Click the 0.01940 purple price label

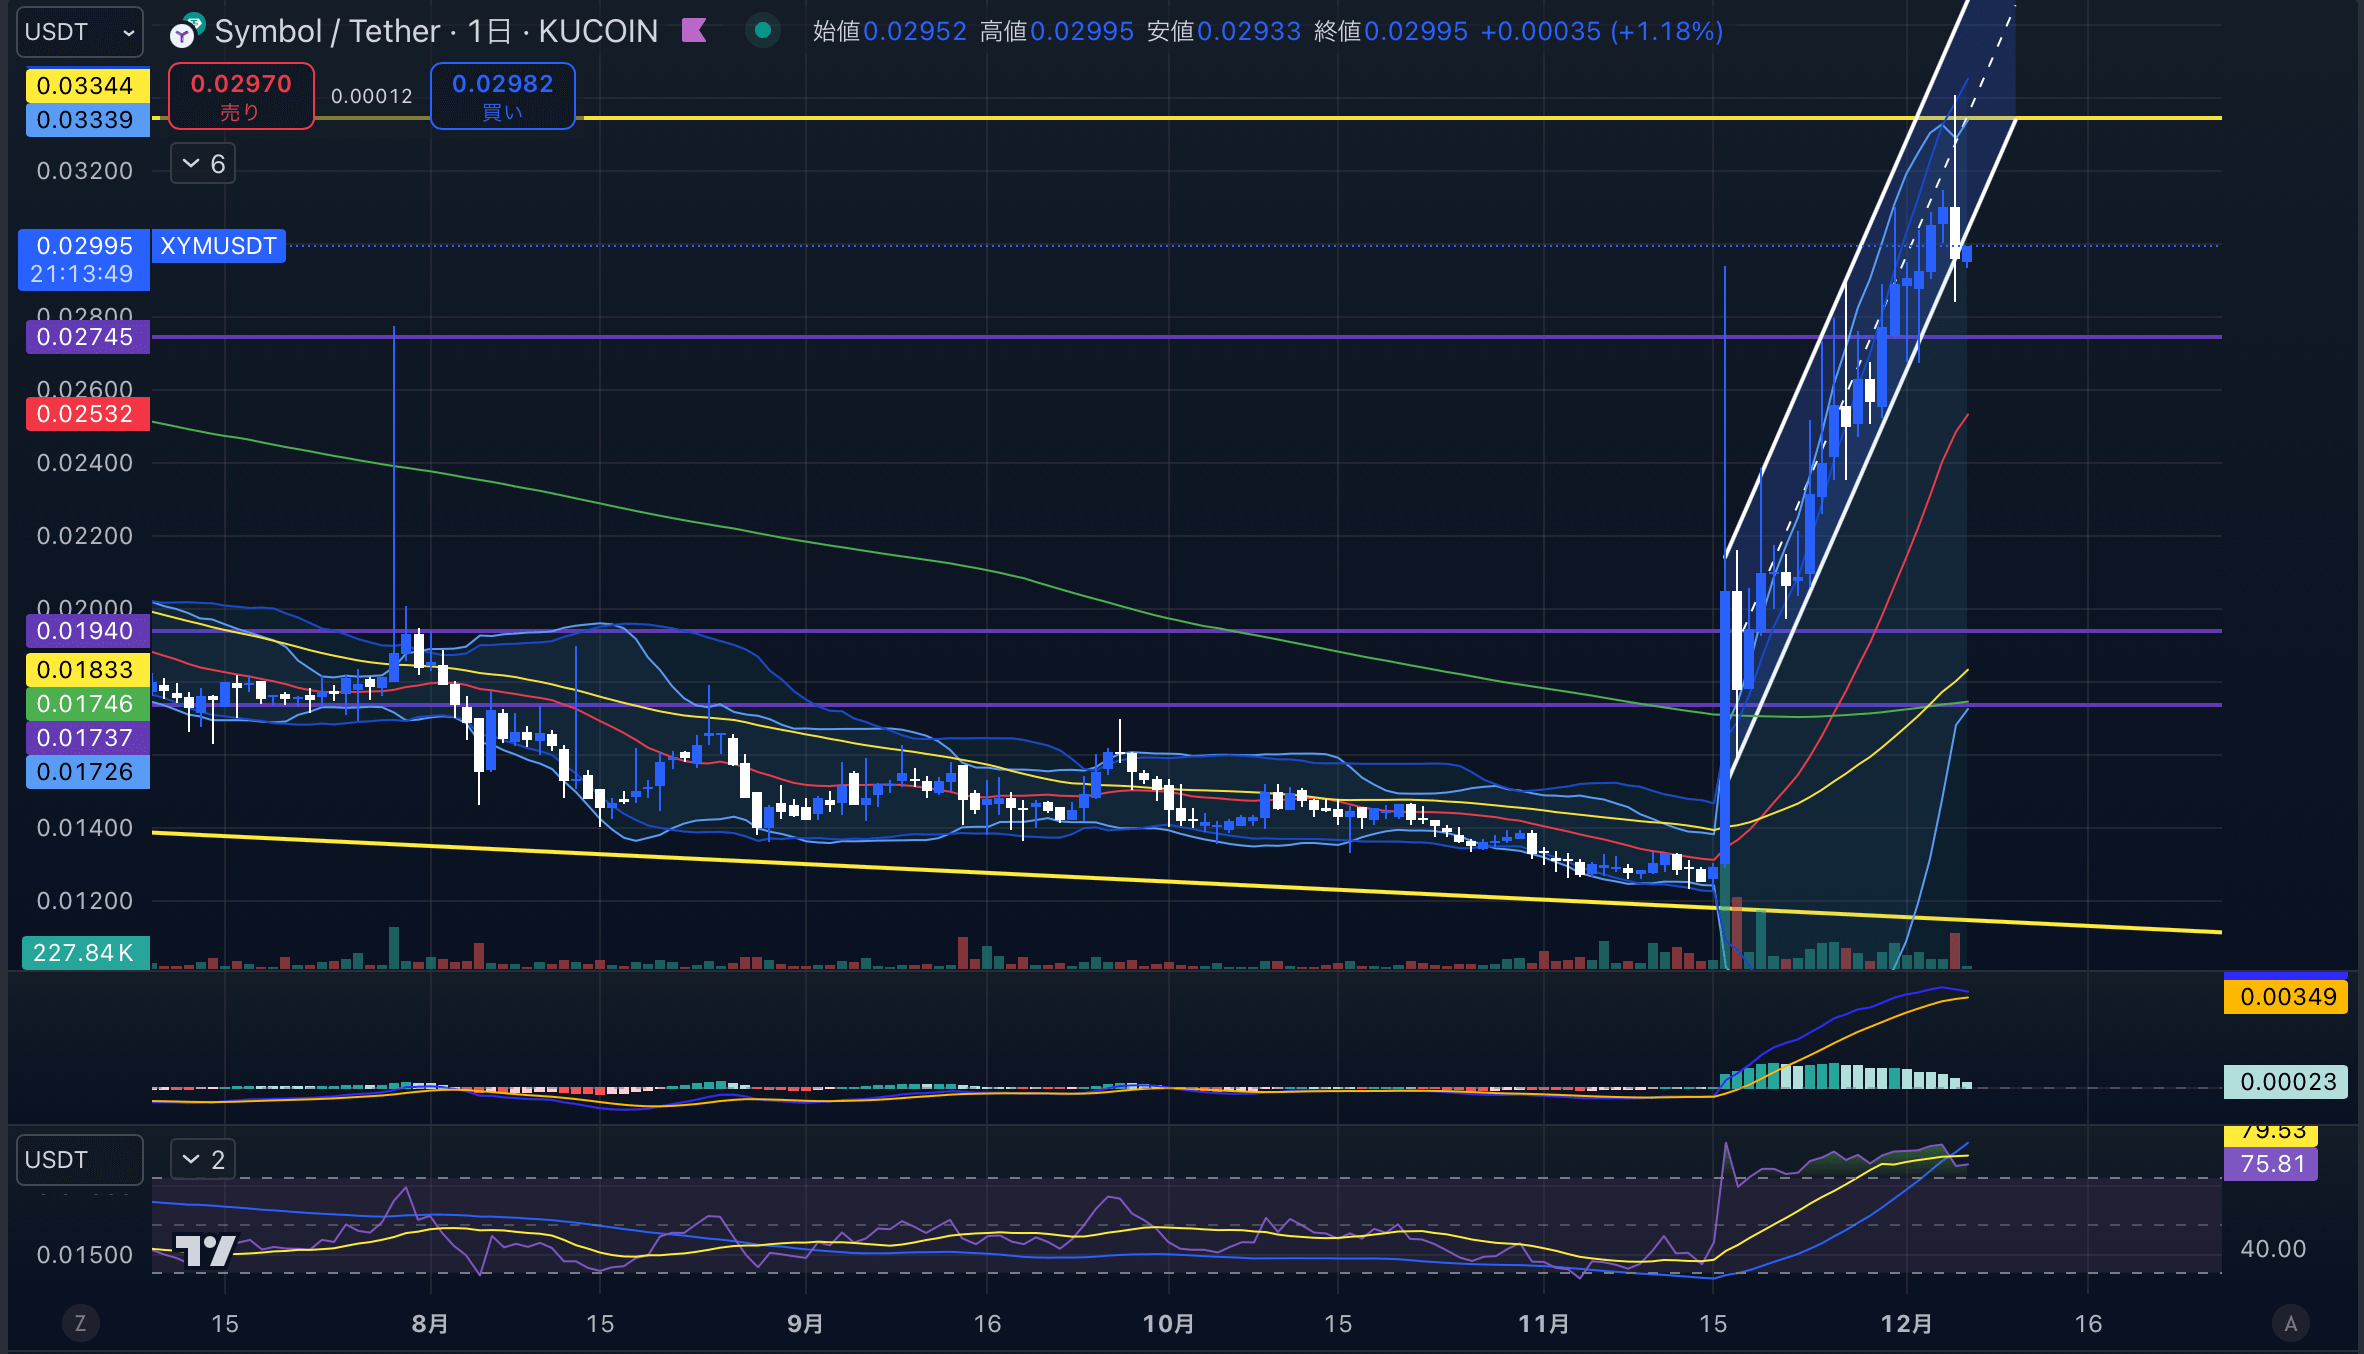point(87,631)
